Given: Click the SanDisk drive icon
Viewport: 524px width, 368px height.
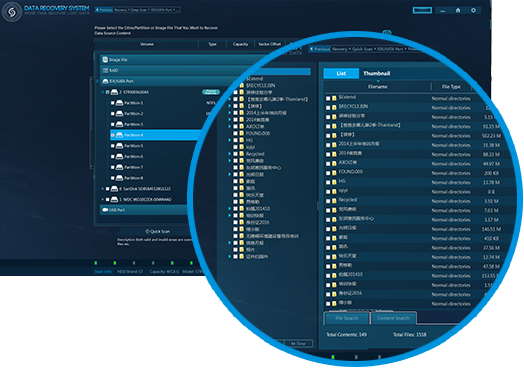Looking at the screenshot, I should (x=114, y=189).
